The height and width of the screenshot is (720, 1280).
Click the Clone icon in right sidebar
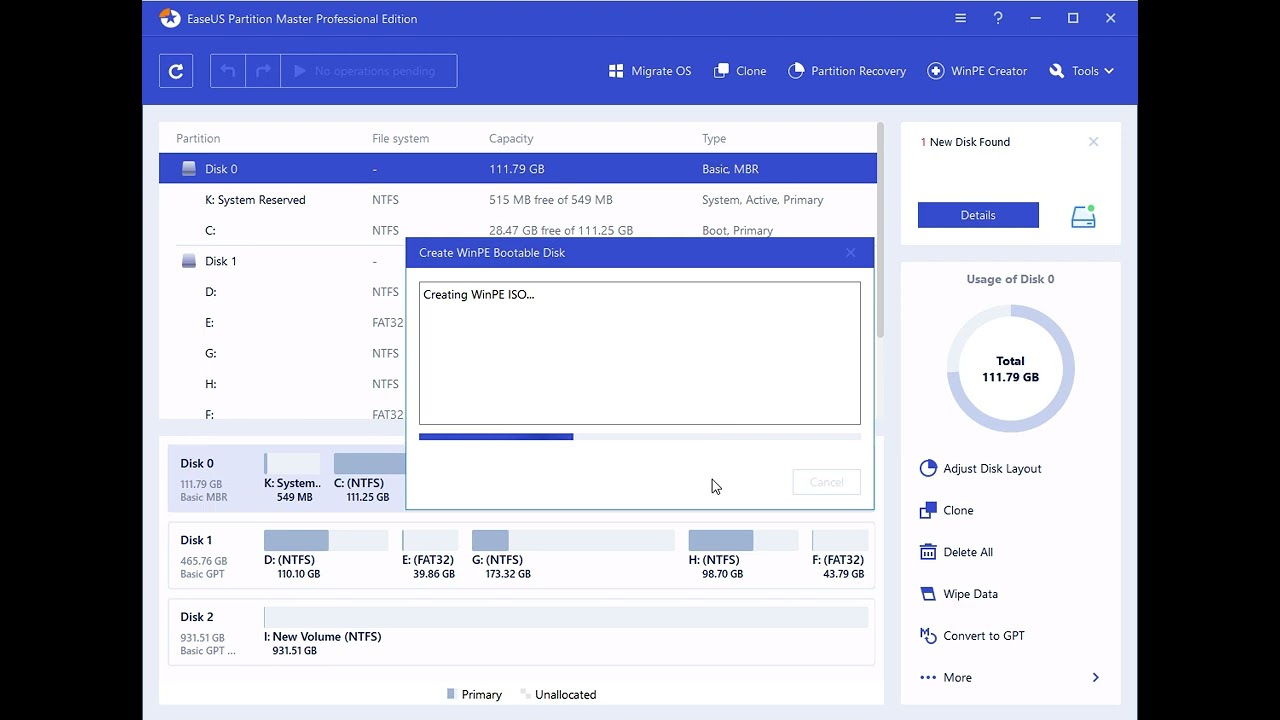click(x=928, y=510)
